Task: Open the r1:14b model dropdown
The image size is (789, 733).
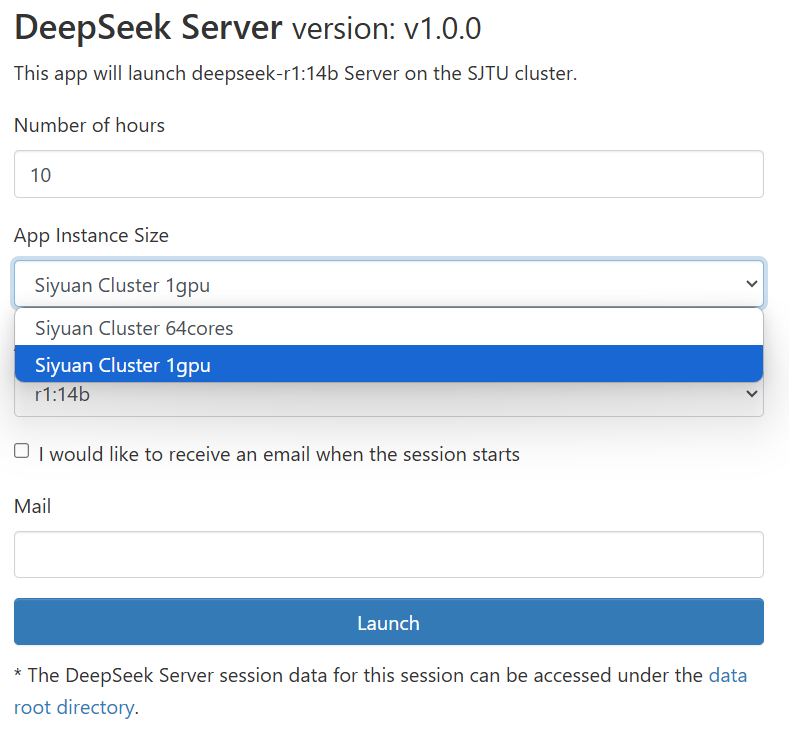Action: (388, 398)
